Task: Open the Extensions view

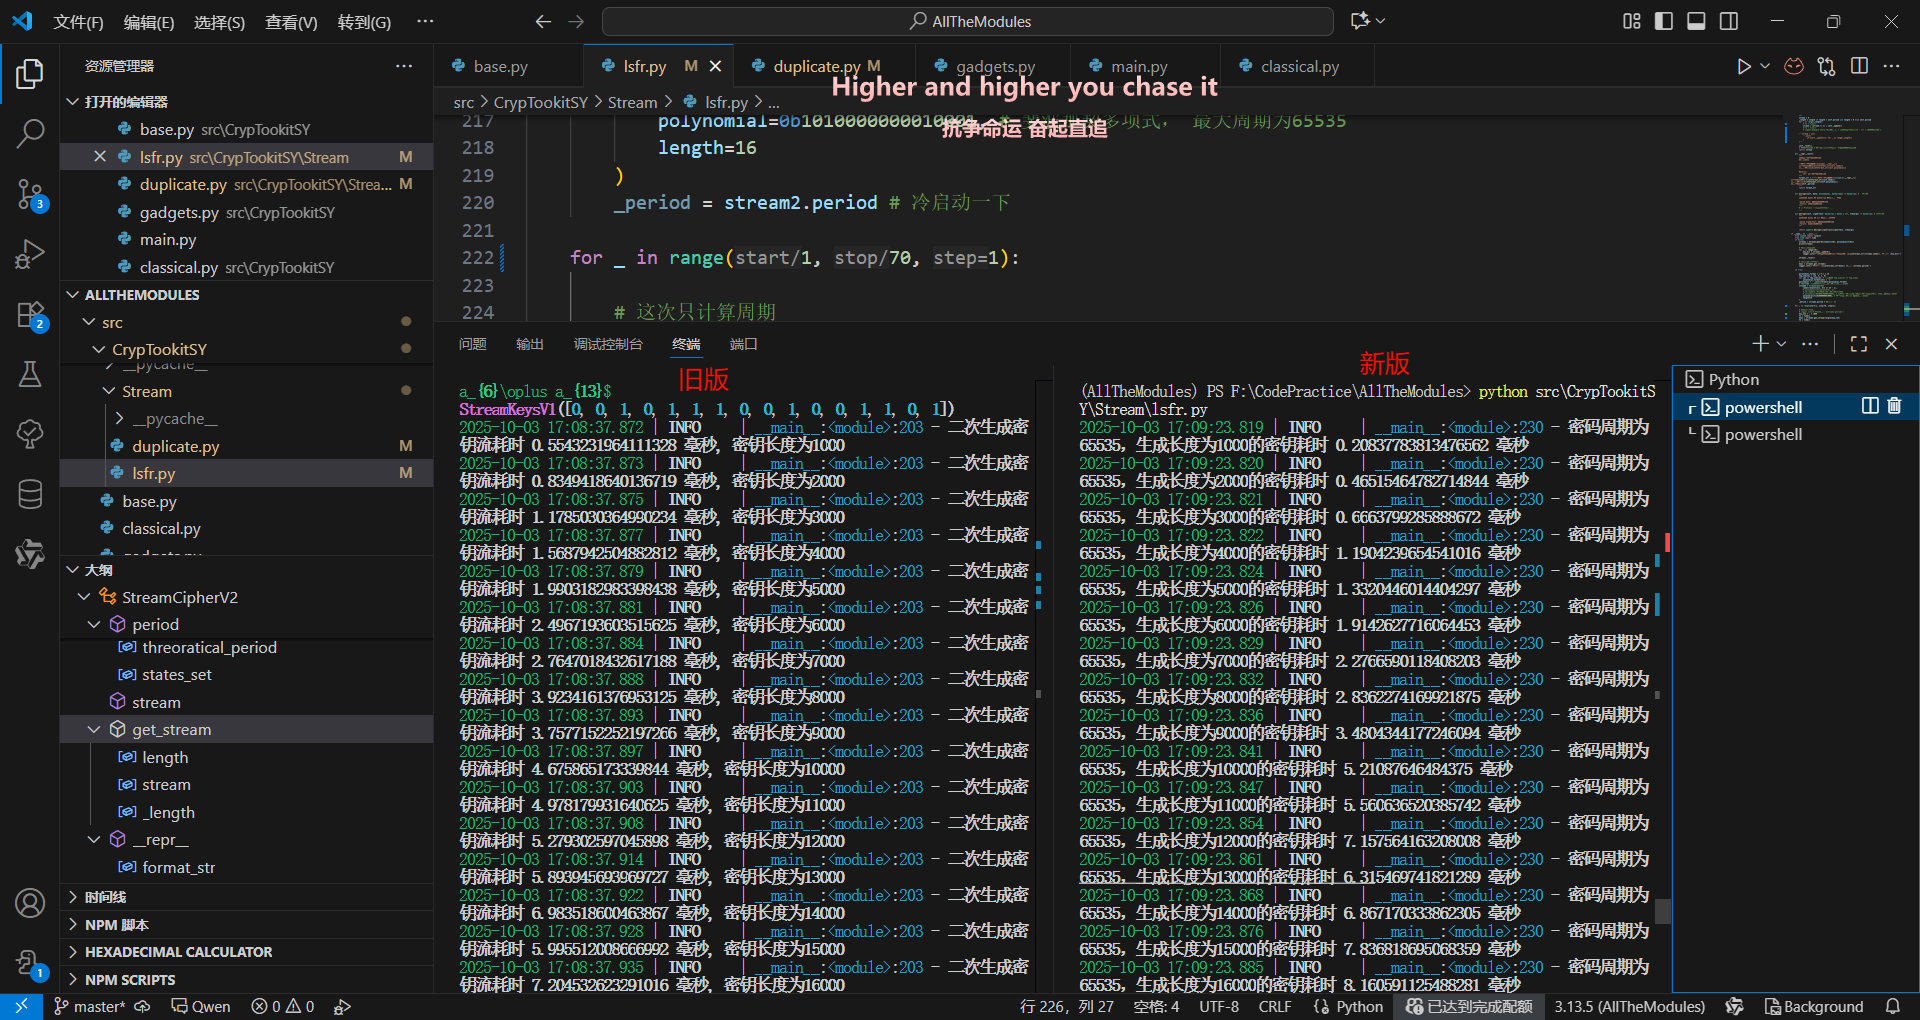Action: [x=30, y=315]
